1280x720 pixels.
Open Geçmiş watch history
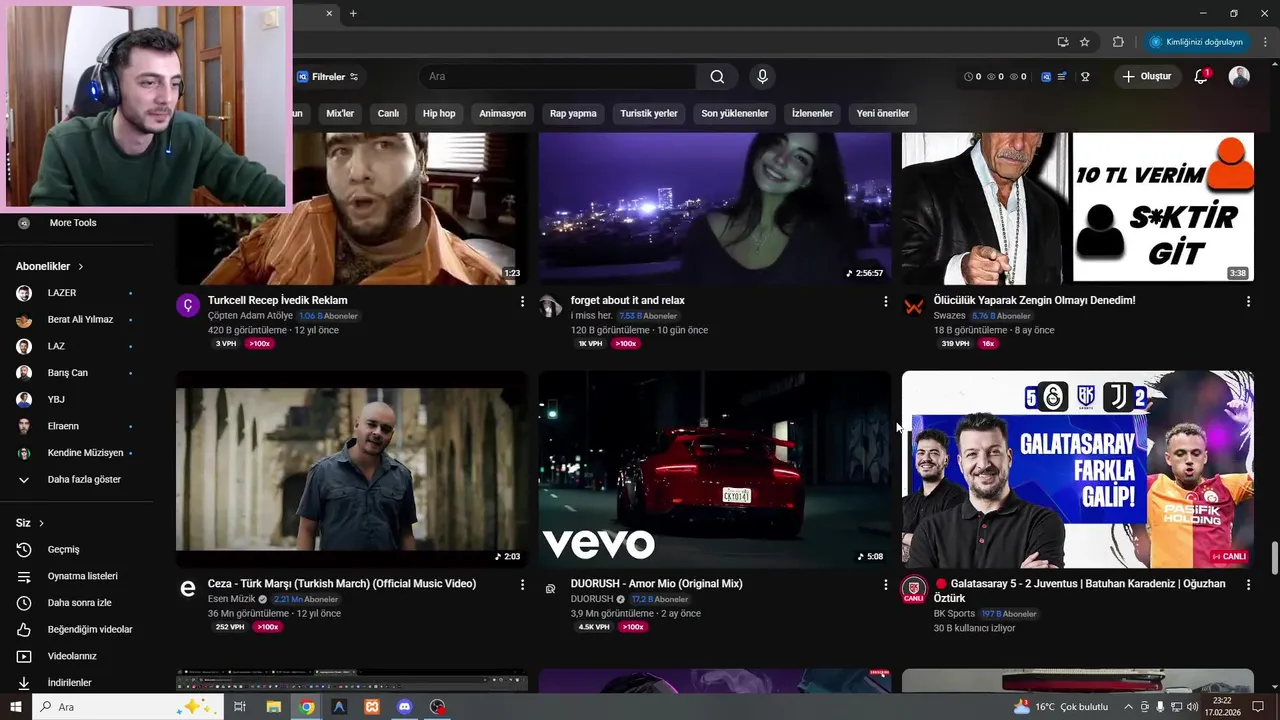click(x=76, y=550)
